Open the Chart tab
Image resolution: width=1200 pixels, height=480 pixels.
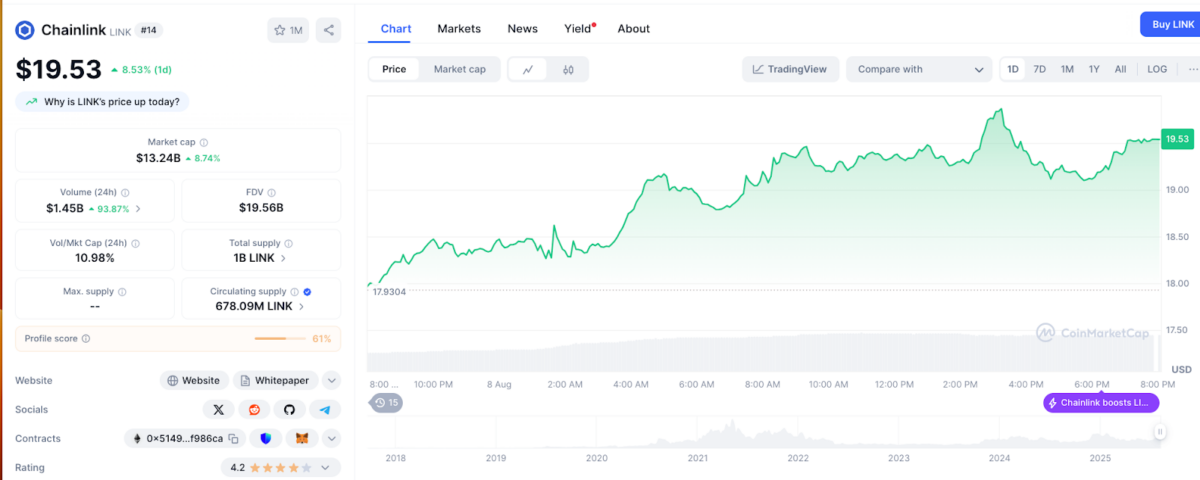click(396, 28)
